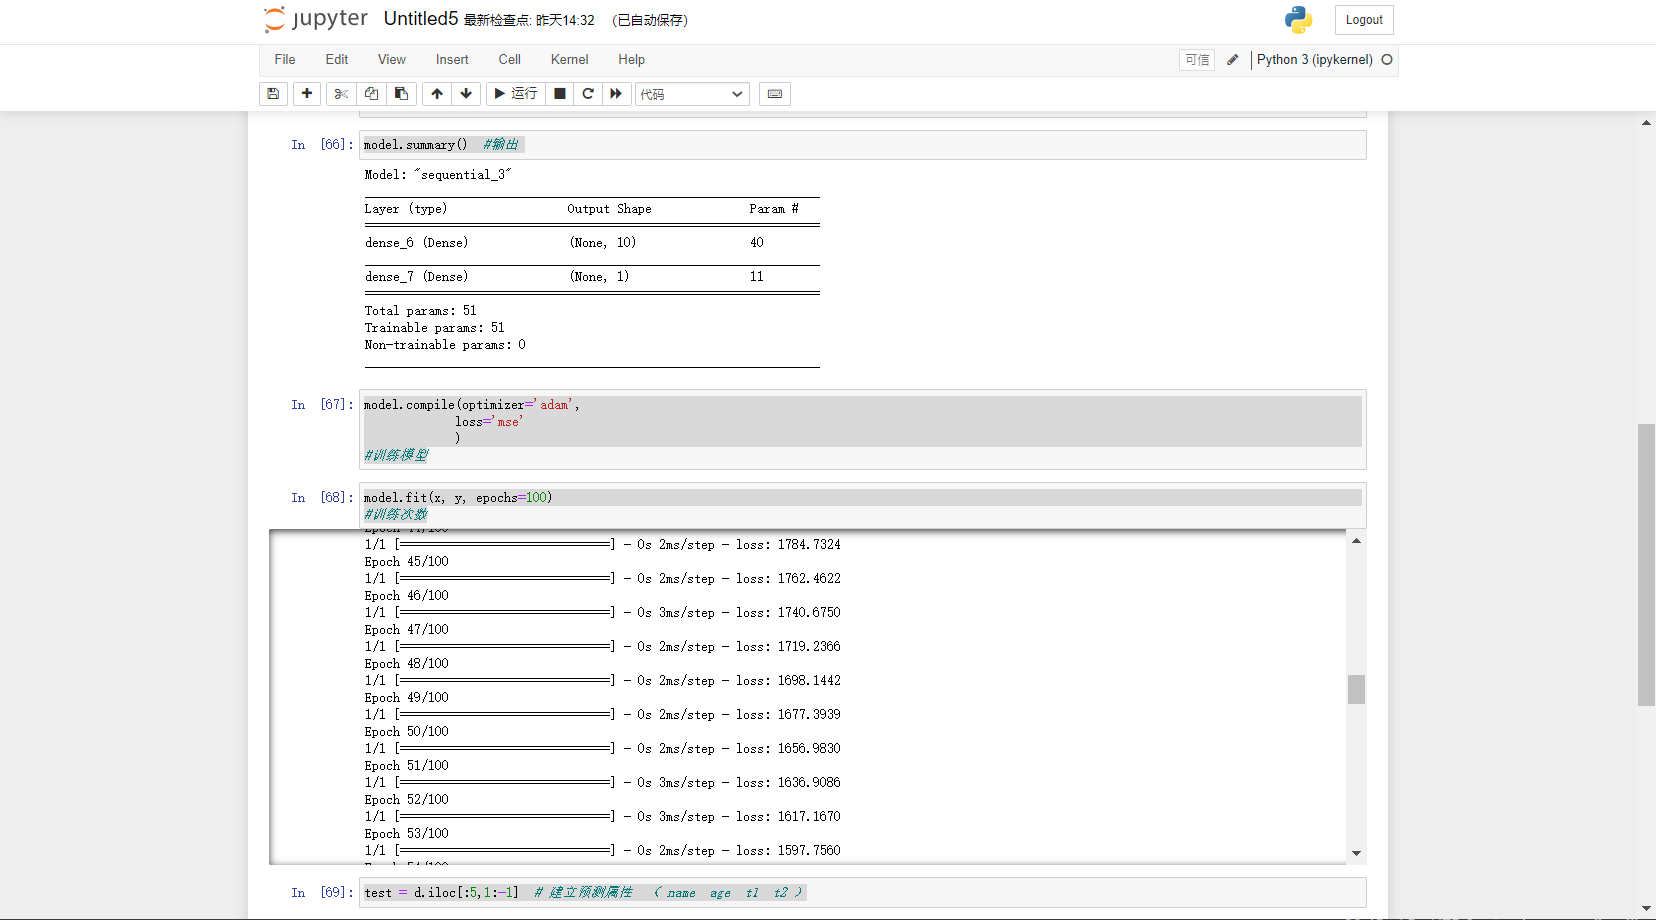
Task: Click into the model.compile code cell
Action: click(863, 430)
